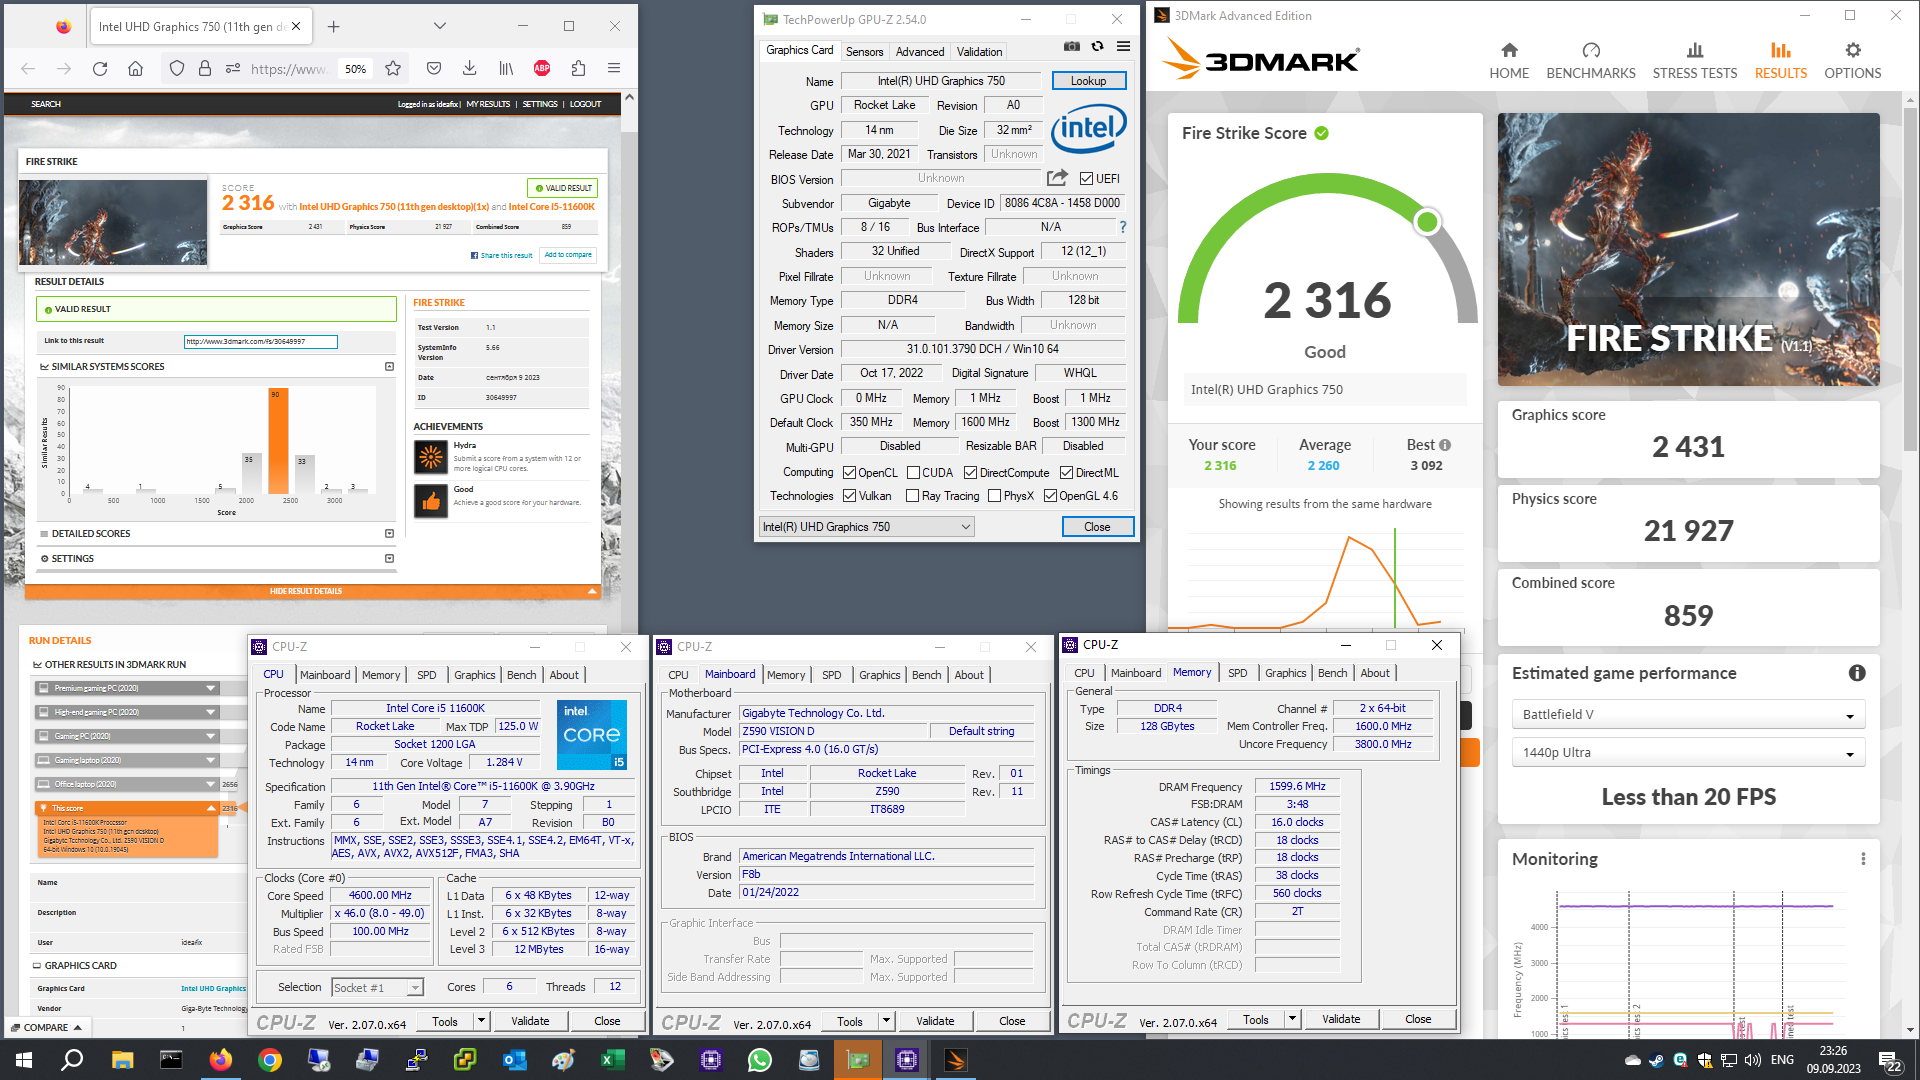Toggle DirectCompute checkbox in GPU-Z
The width and height of the screenshot is (1920, 1080).
[970, 473]
